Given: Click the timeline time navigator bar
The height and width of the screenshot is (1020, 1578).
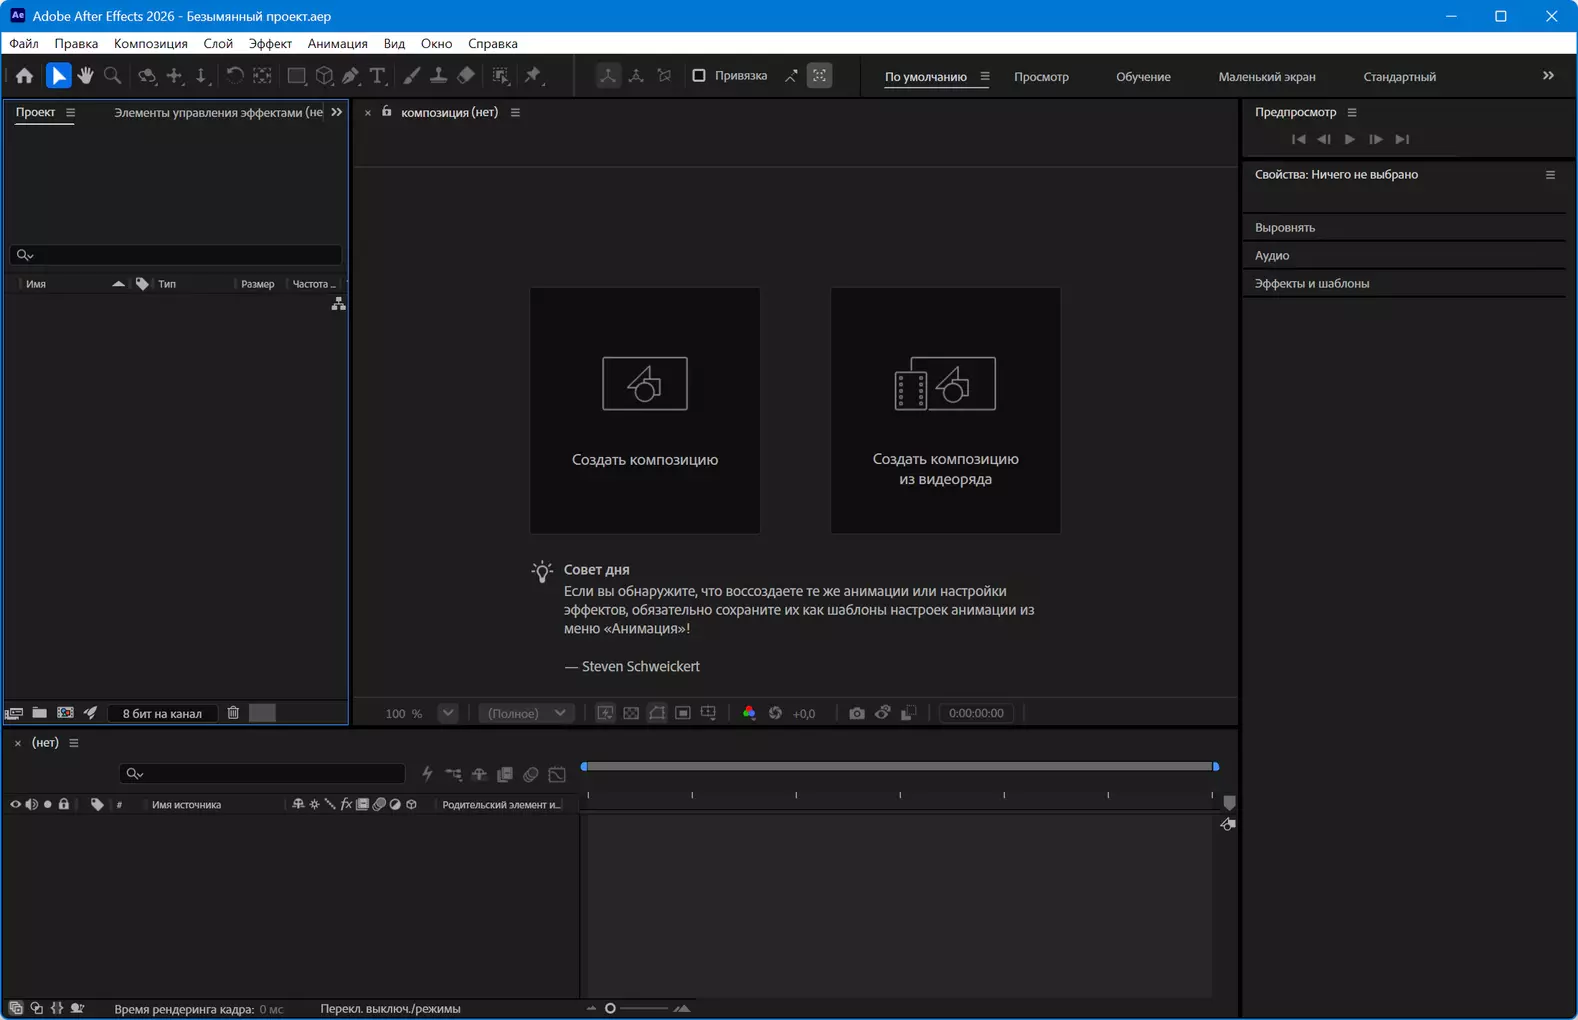Looking at the screenshot, I should coord(899,766).
